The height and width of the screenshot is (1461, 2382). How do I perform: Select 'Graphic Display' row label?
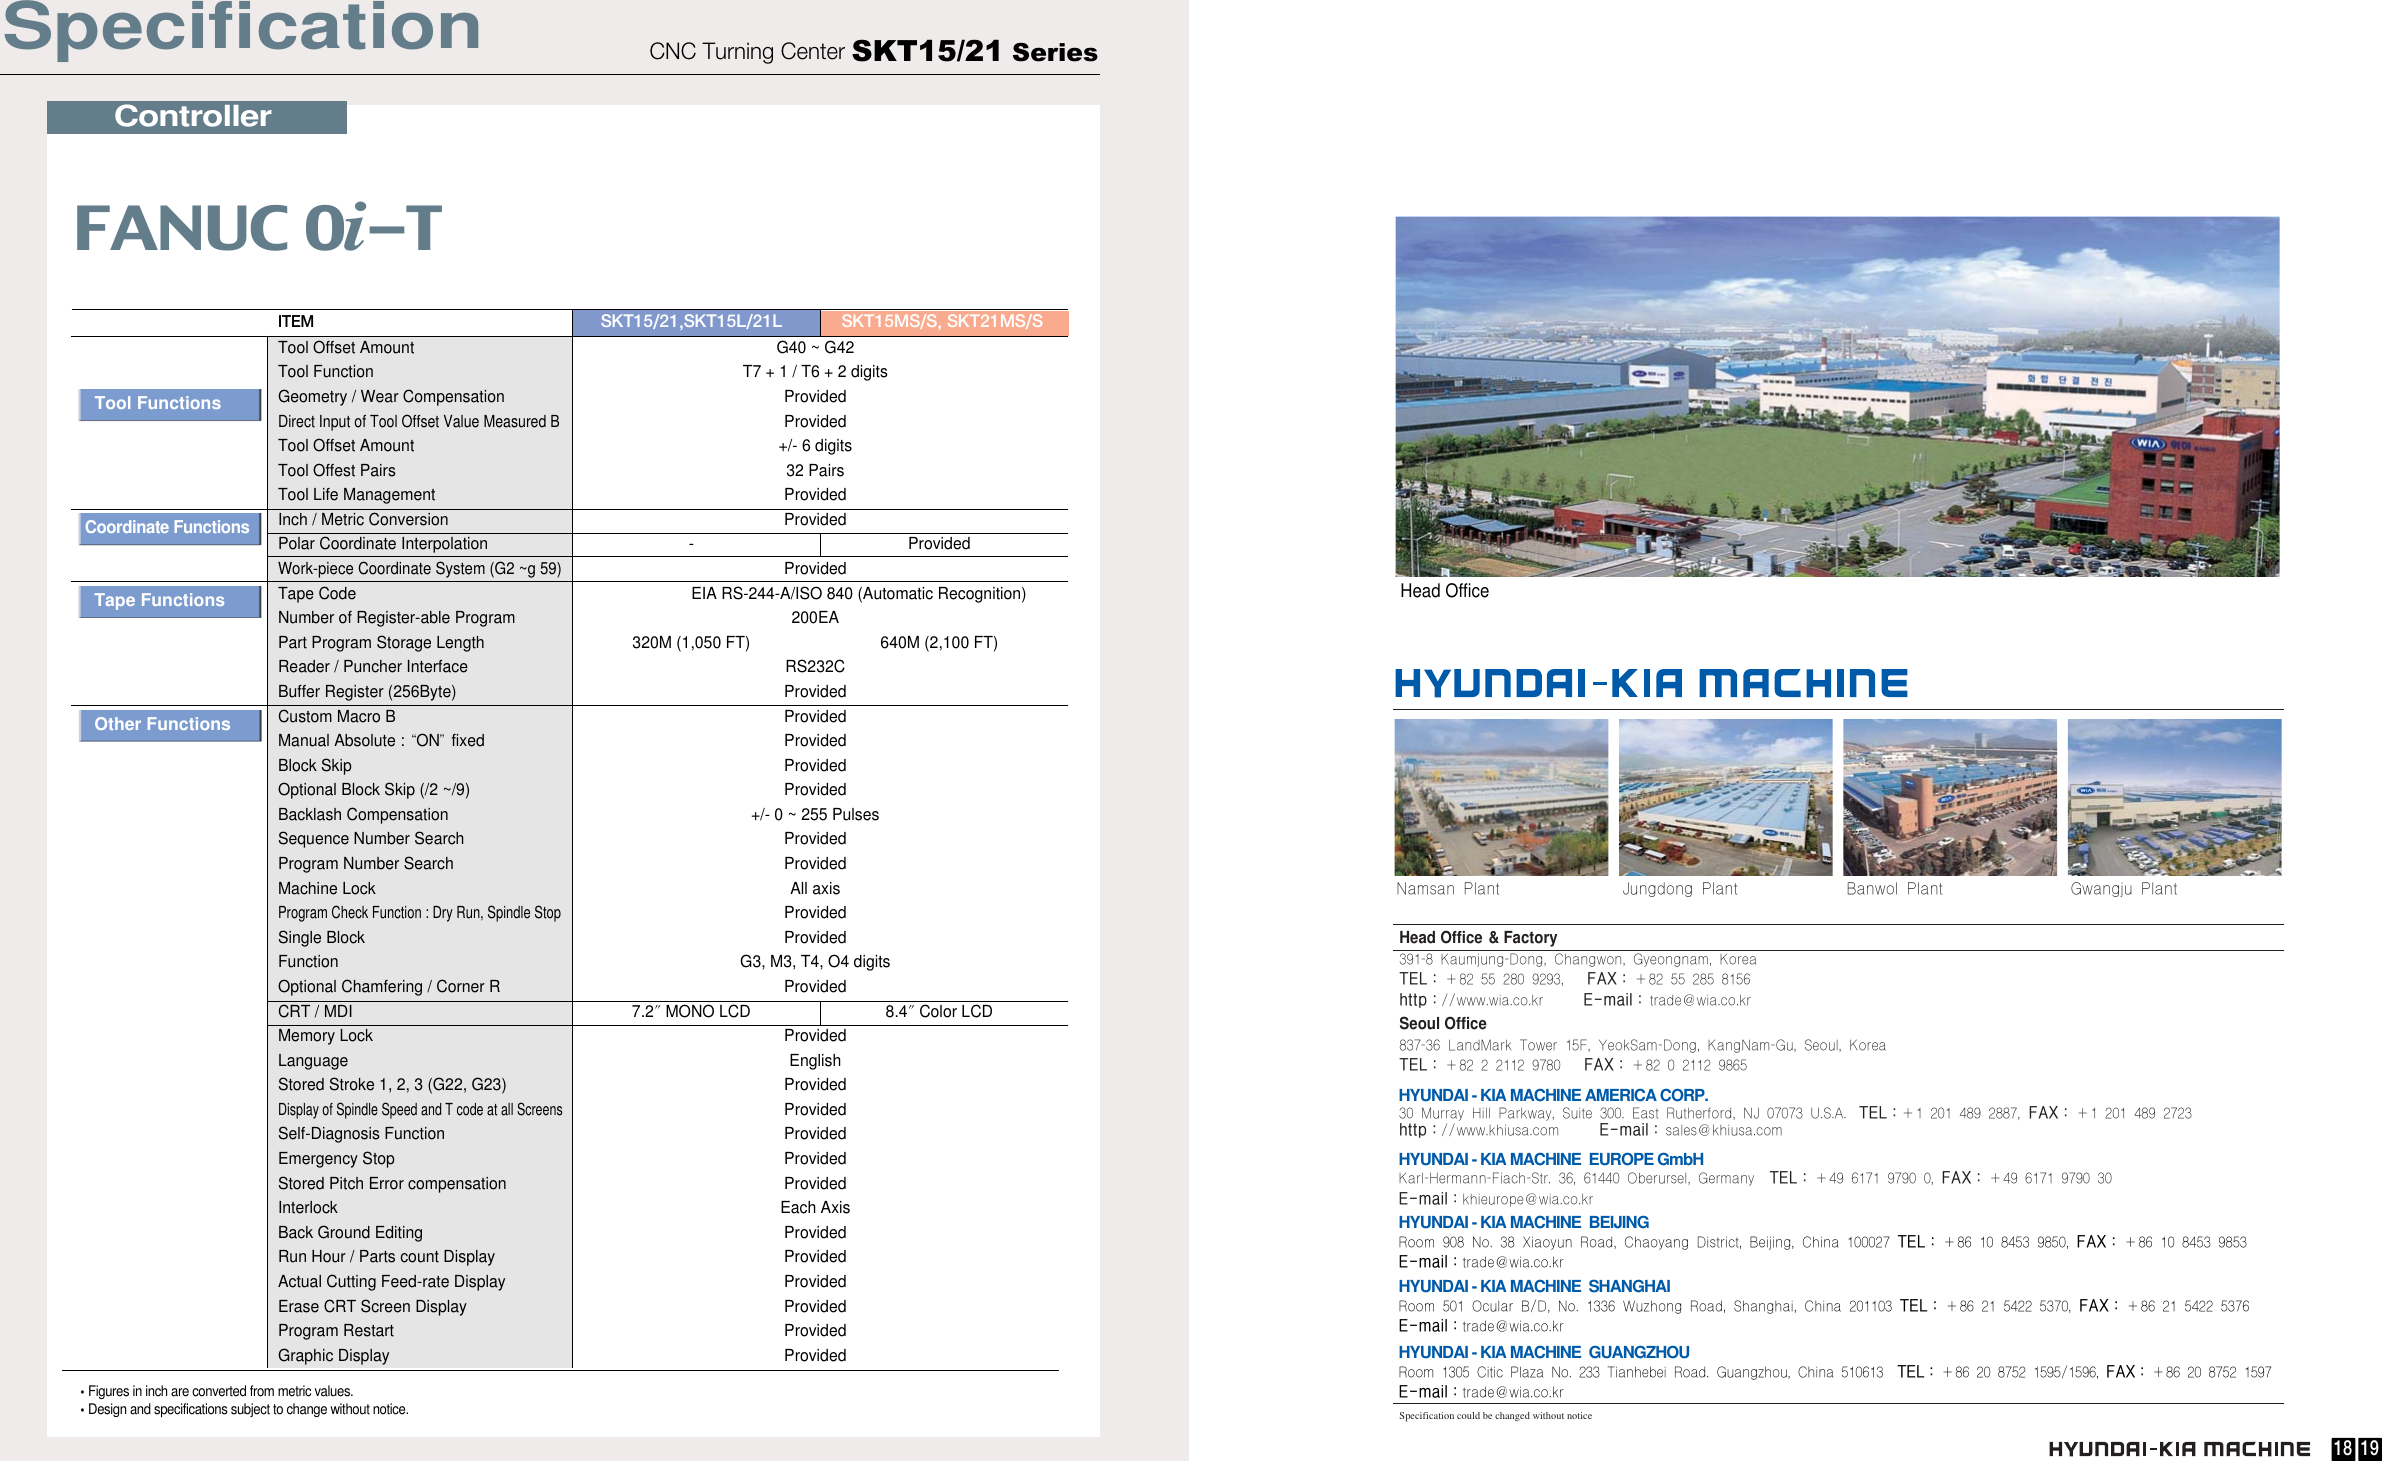(333, 1356)
